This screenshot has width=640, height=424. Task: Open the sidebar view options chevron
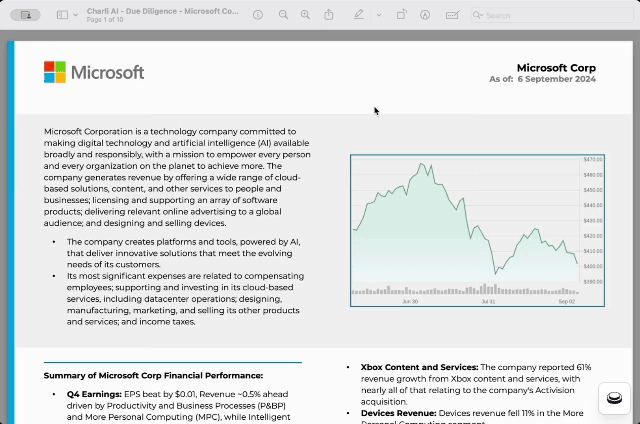[76, 15]
